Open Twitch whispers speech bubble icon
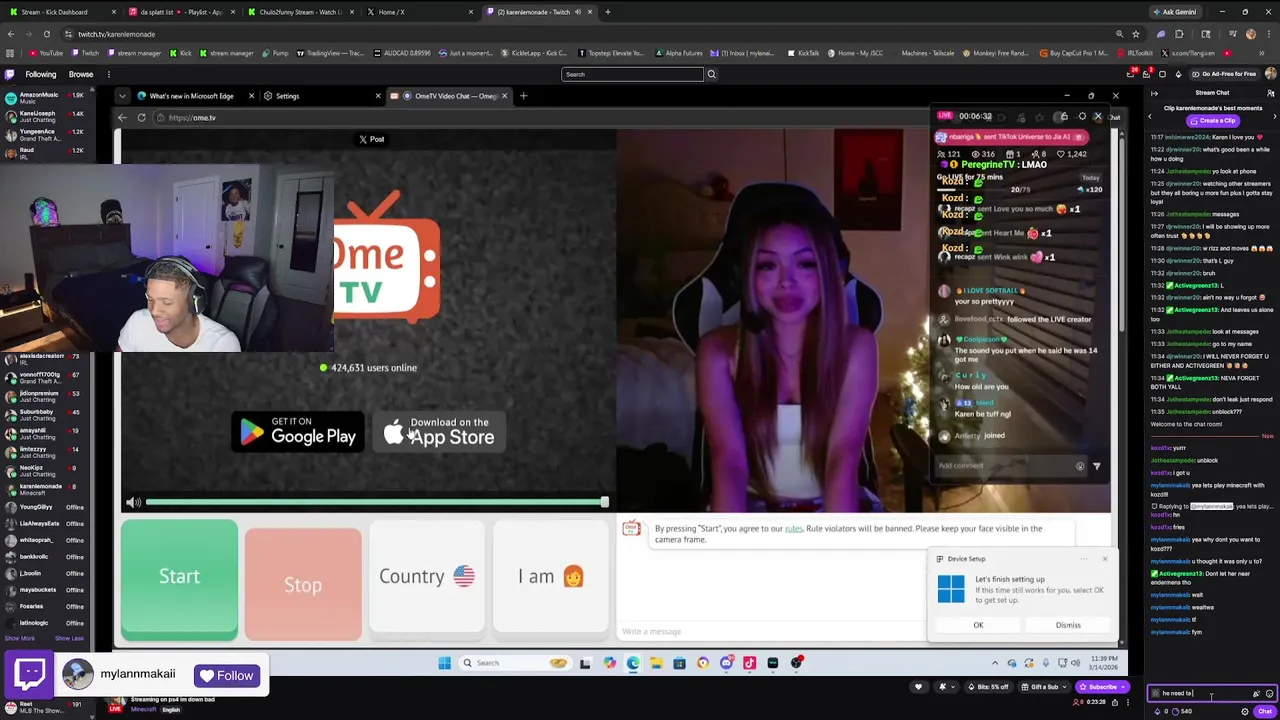The image size is (1280, 720). pyautogui.click(x=1162, y=74)
